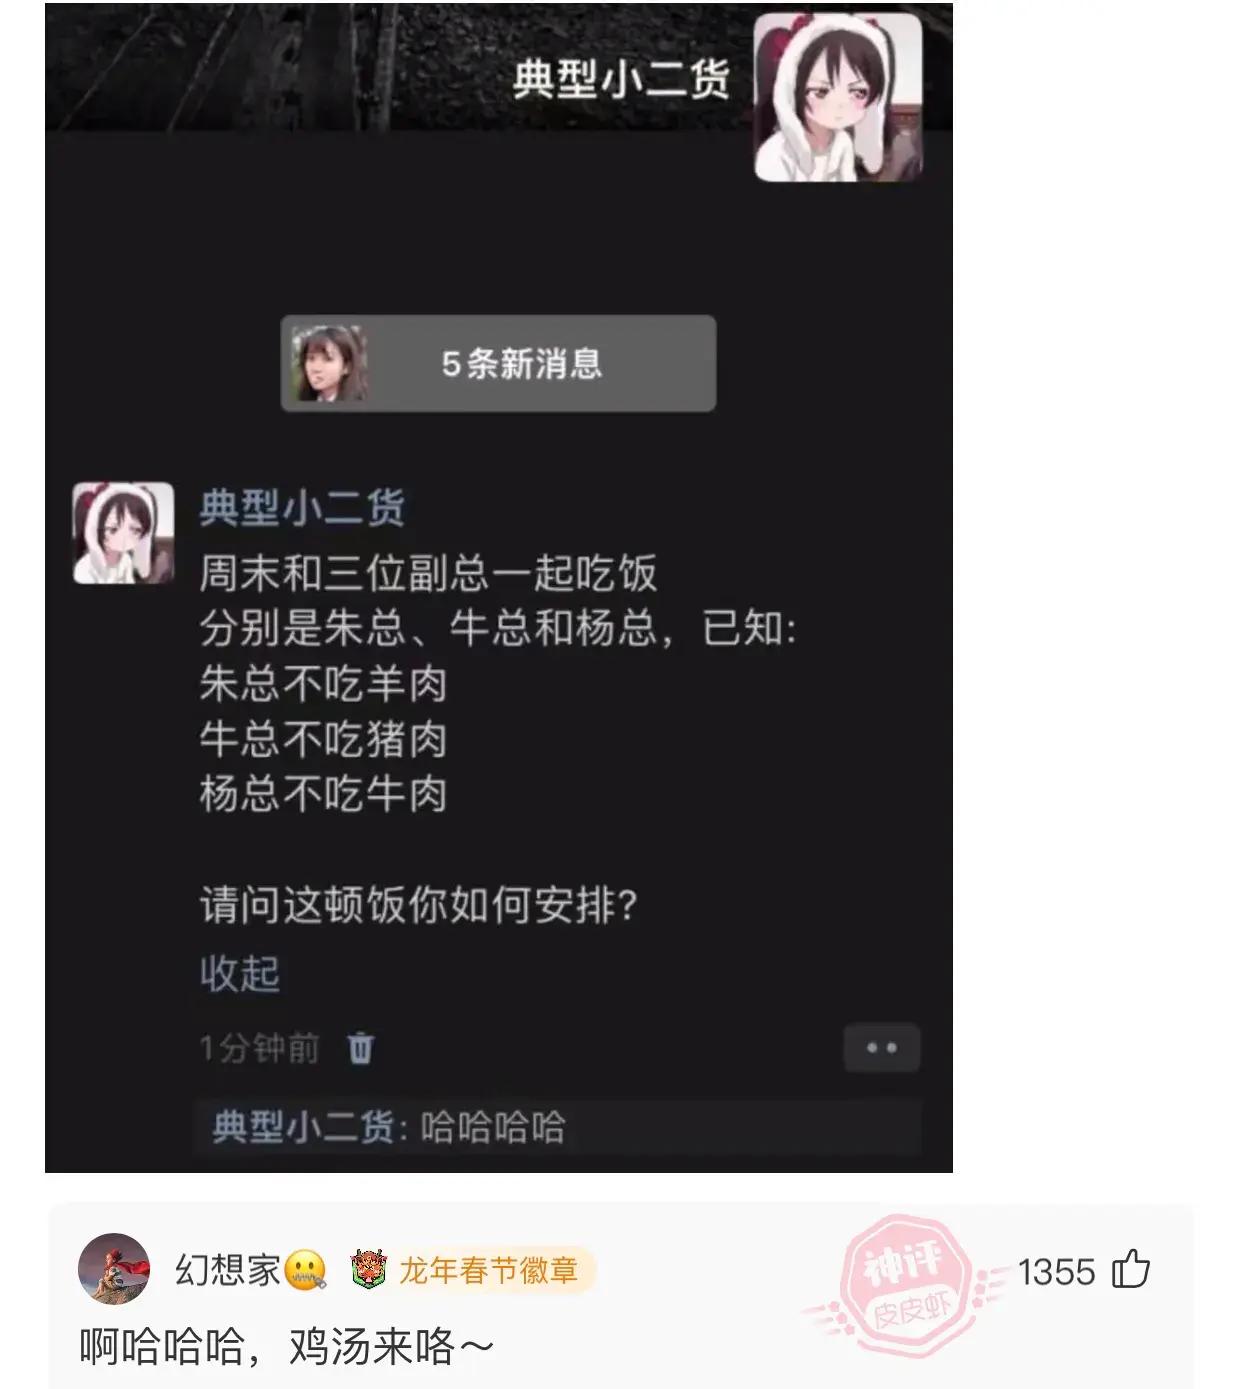The image size is (1242, 1389).
Task: Tap the avatar thumbnail in new messages banner
Action: 329,363
